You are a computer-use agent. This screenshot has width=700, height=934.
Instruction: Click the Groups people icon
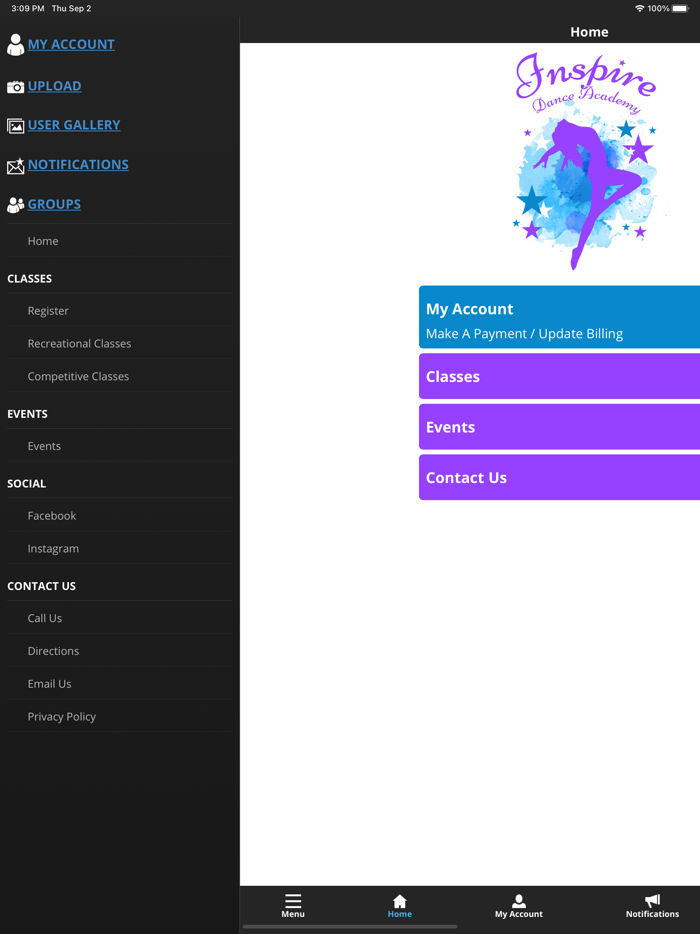tap(15, 205)
